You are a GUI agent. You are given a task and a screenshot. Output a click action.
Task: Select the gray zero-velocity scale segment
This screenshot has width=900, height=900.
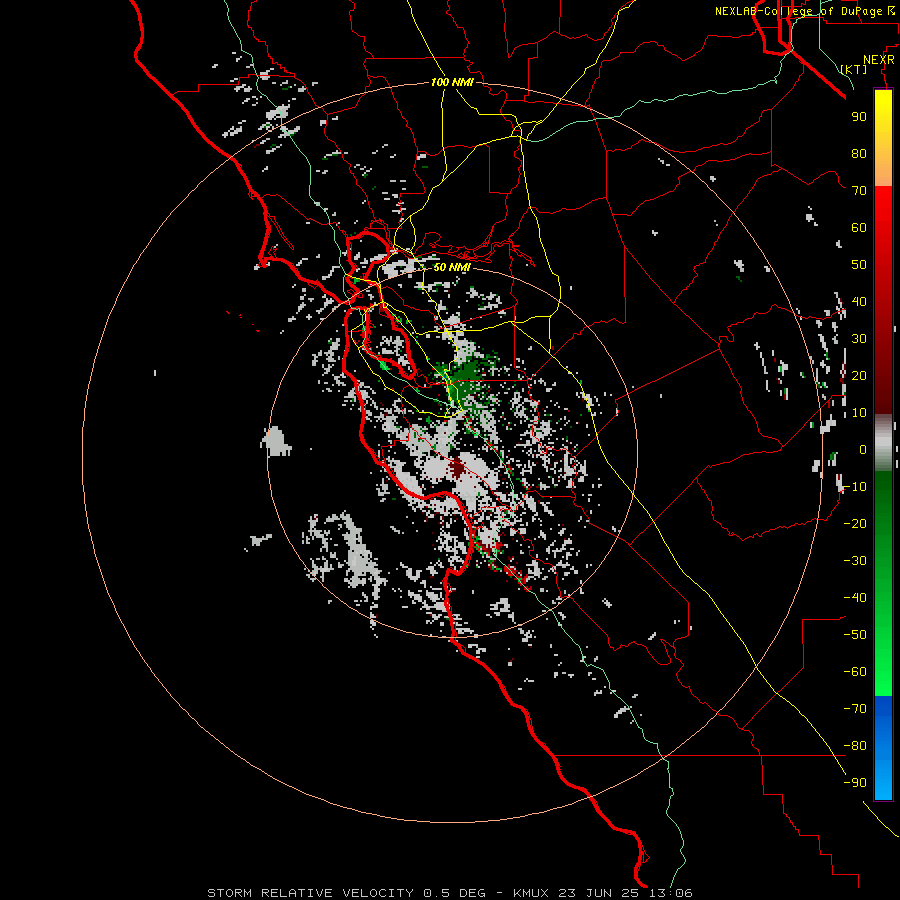coord(883,443)
